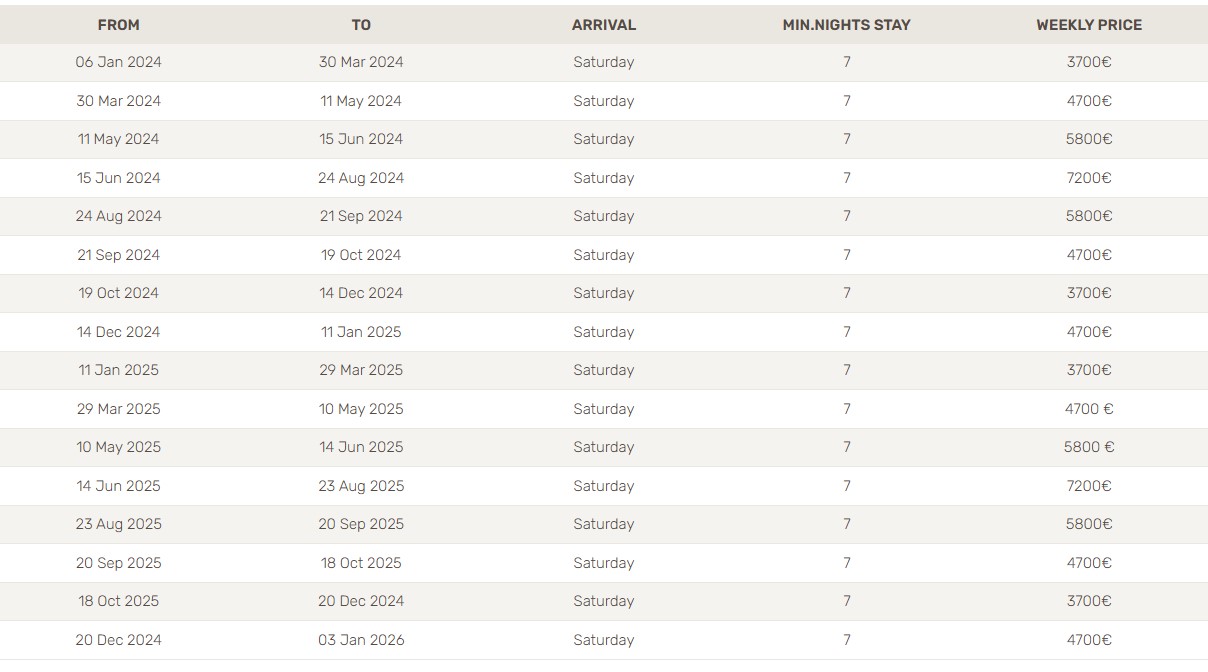Click the ARRIVAL column header

click(x=604, y=25)
